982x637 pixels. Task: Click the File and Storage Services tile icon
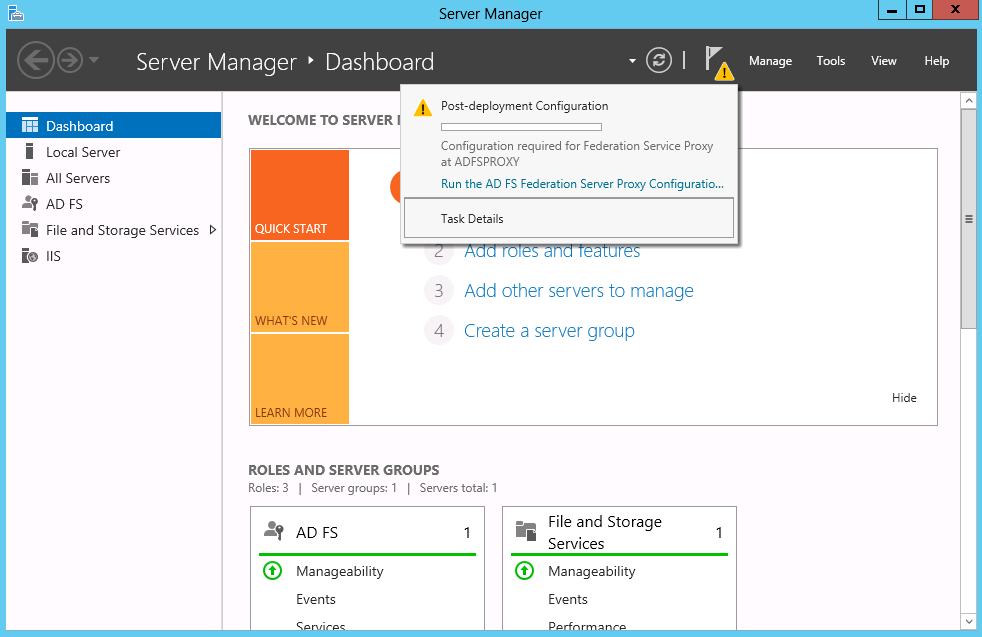[x=526, y=531]
